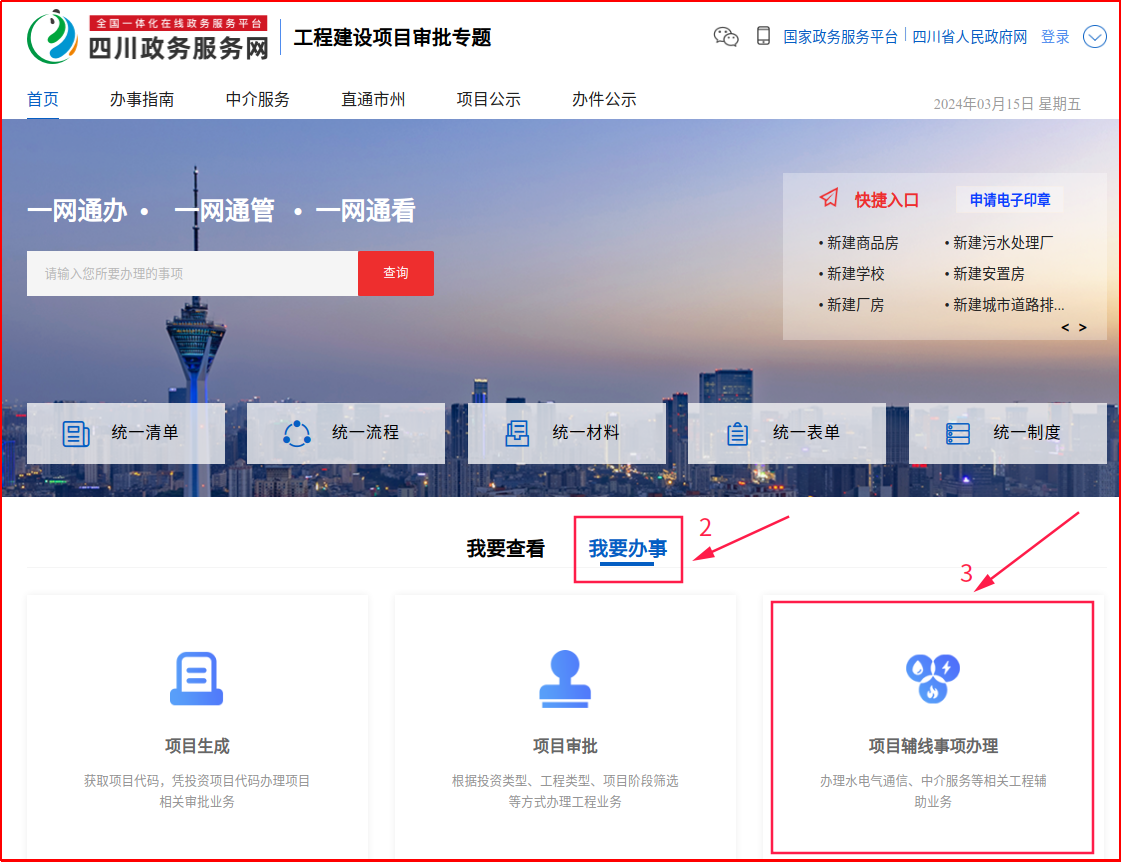The image size is (1121, 863).
Task: Show previous quick-entry items with left arrow
Action: (x=1065, y=327)
